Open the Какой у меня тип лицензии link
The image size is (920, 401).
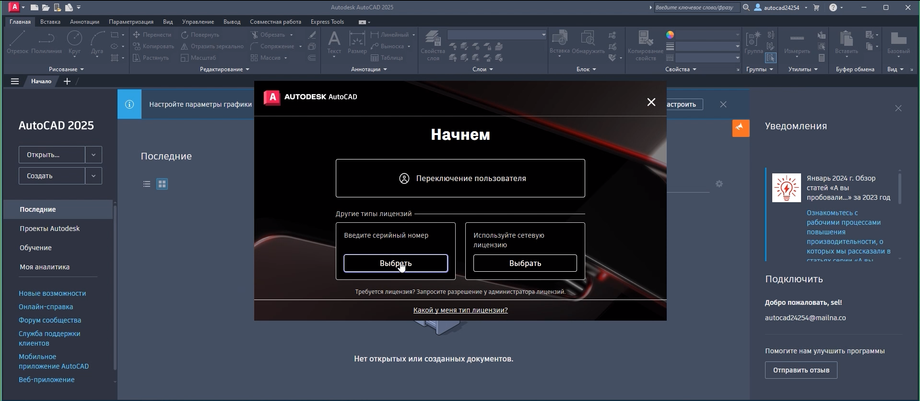[461, 310]
